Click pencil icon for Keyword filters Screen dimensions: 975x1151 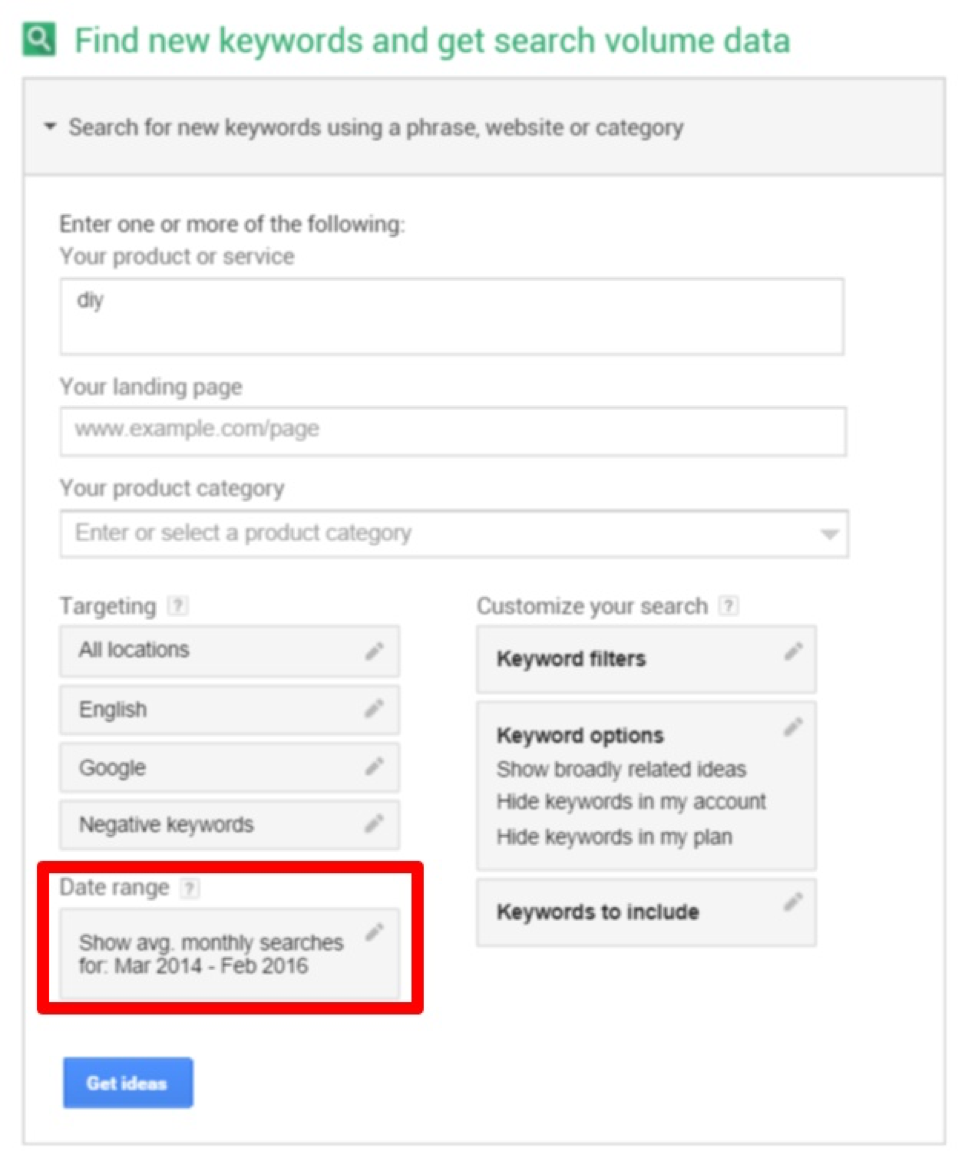(x=793, y=651)
